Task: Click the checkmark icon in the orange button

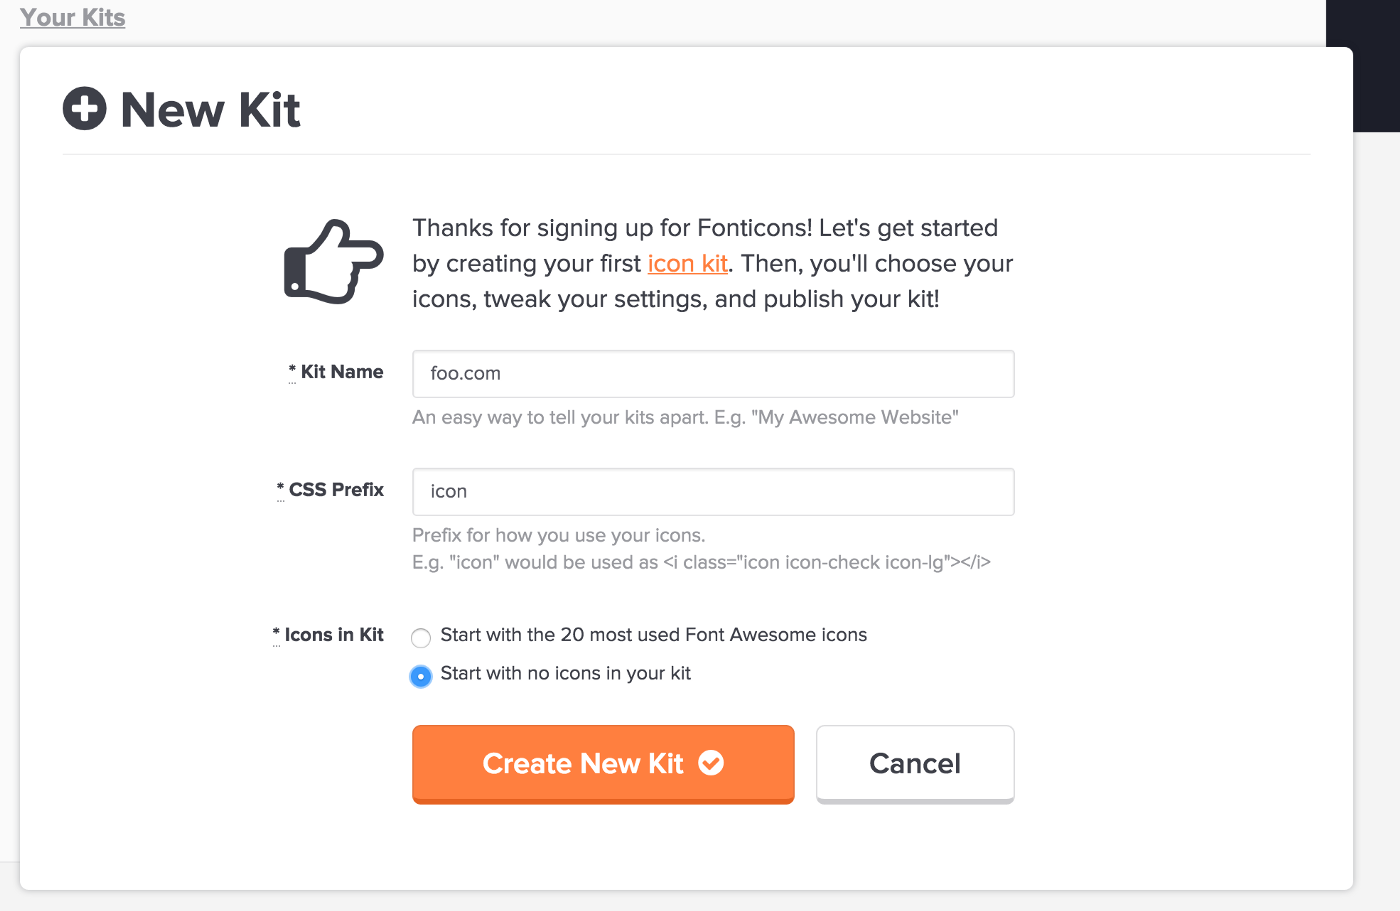Action: (711, 763)
